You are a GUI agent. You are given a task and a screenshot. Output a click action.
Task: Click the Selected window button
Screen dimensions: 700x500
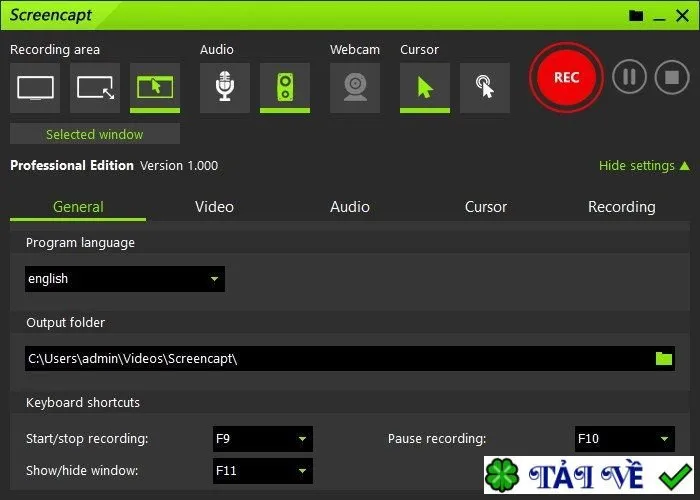95,134
